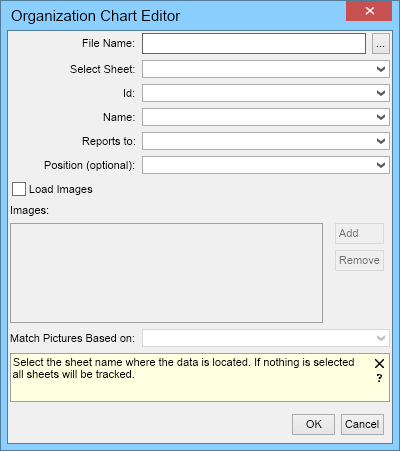The height and width of the screenshot is (451, 400).
Task: Click the Add image button
Action: [359, 233]
